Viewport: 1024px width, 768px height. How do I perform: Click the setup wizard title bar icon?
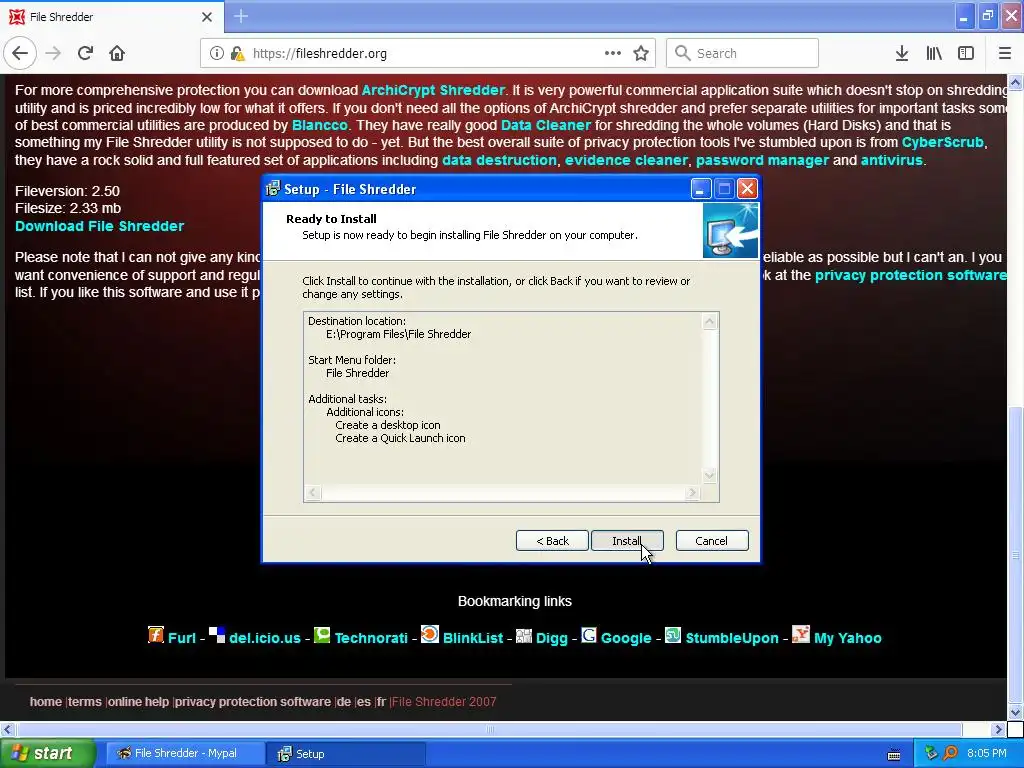pyautogui.click(x=273, y=189)
